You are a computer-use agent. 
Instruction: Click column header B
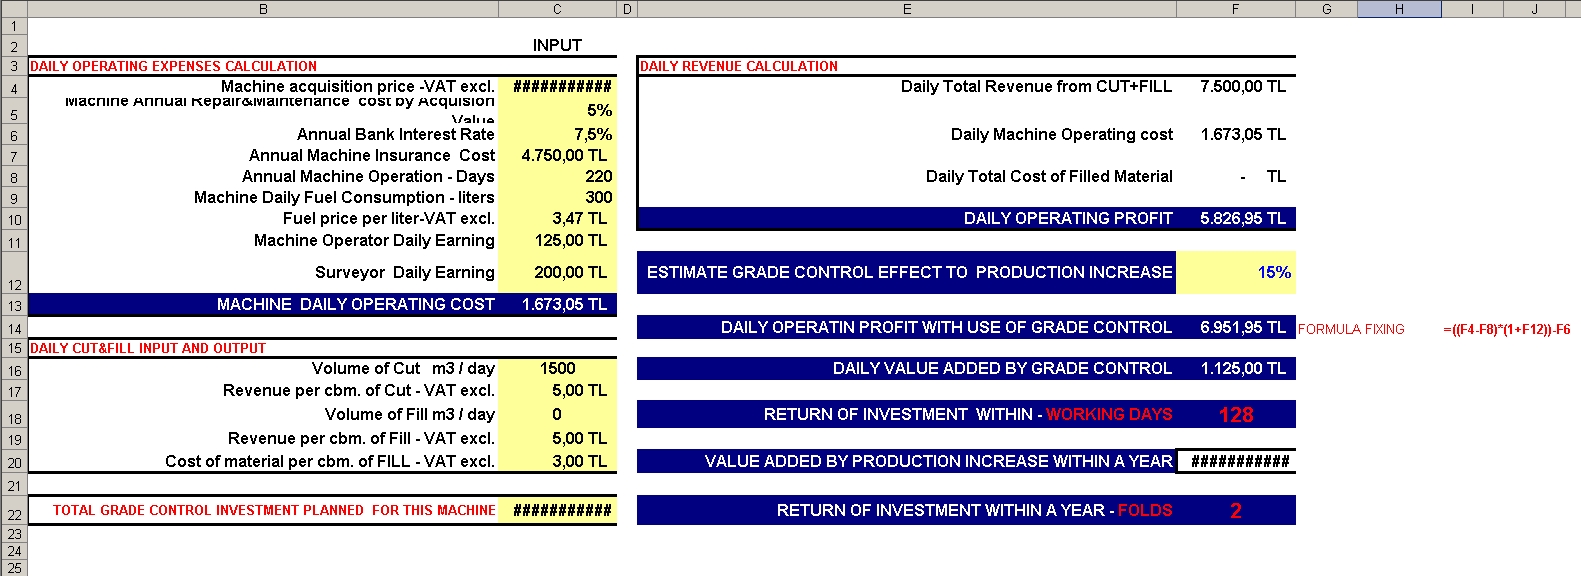point(263,9)
